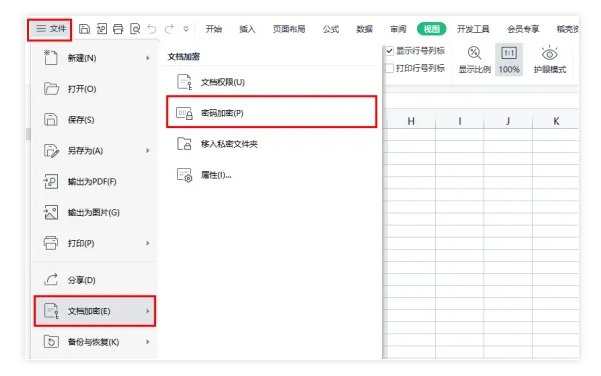
Task: Click the undo arrow icon
Action: click(152, 29)
